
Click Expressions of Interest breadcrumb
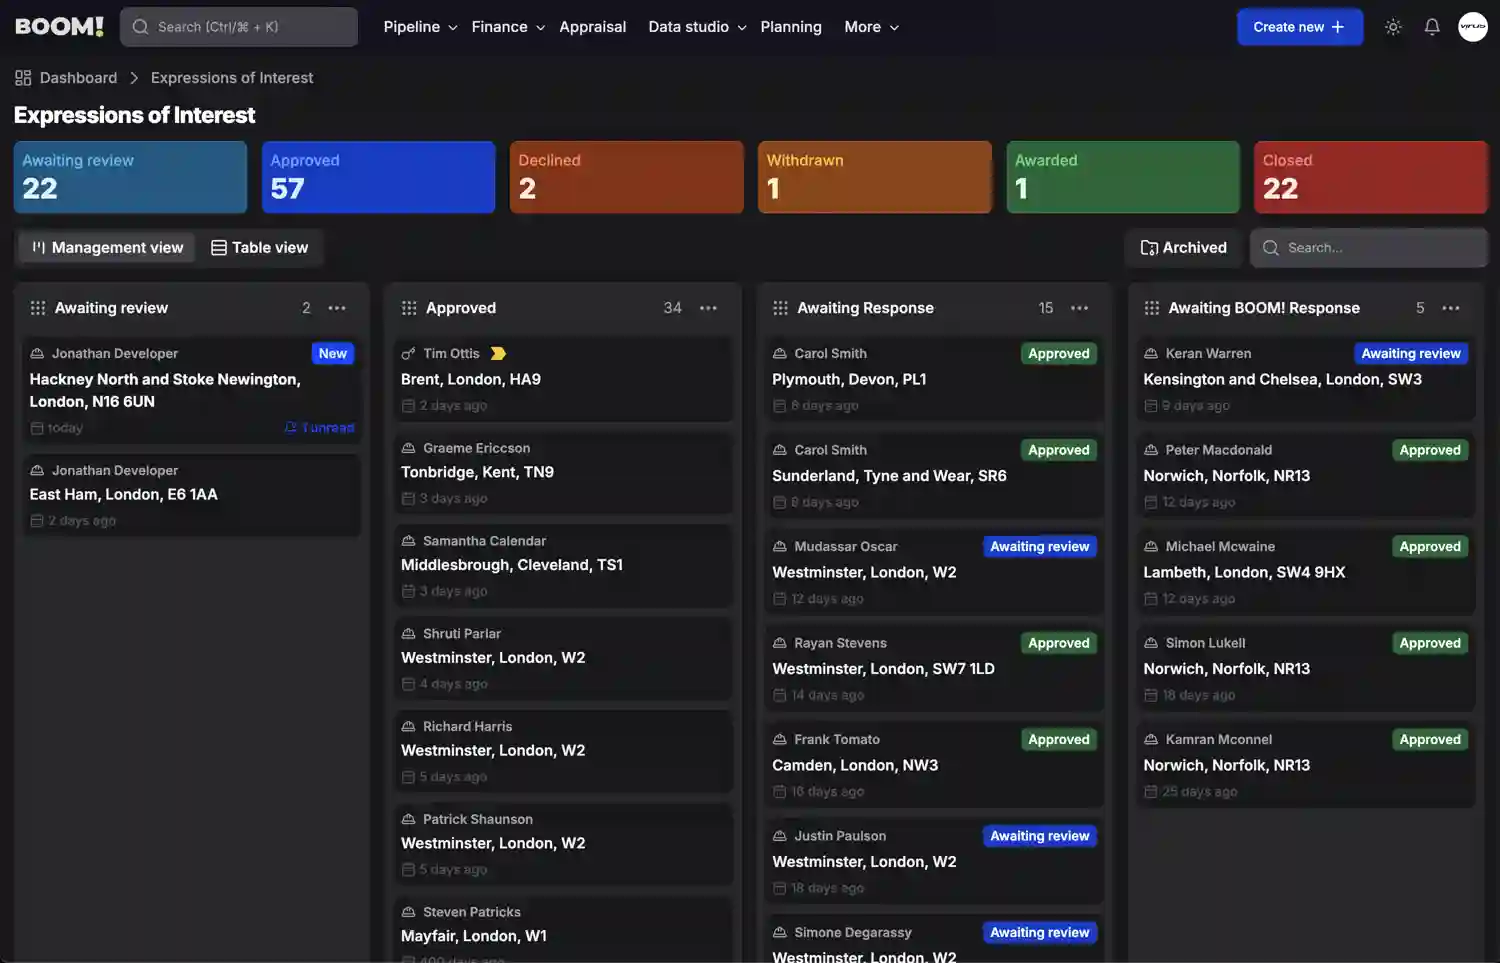(232, 78)
